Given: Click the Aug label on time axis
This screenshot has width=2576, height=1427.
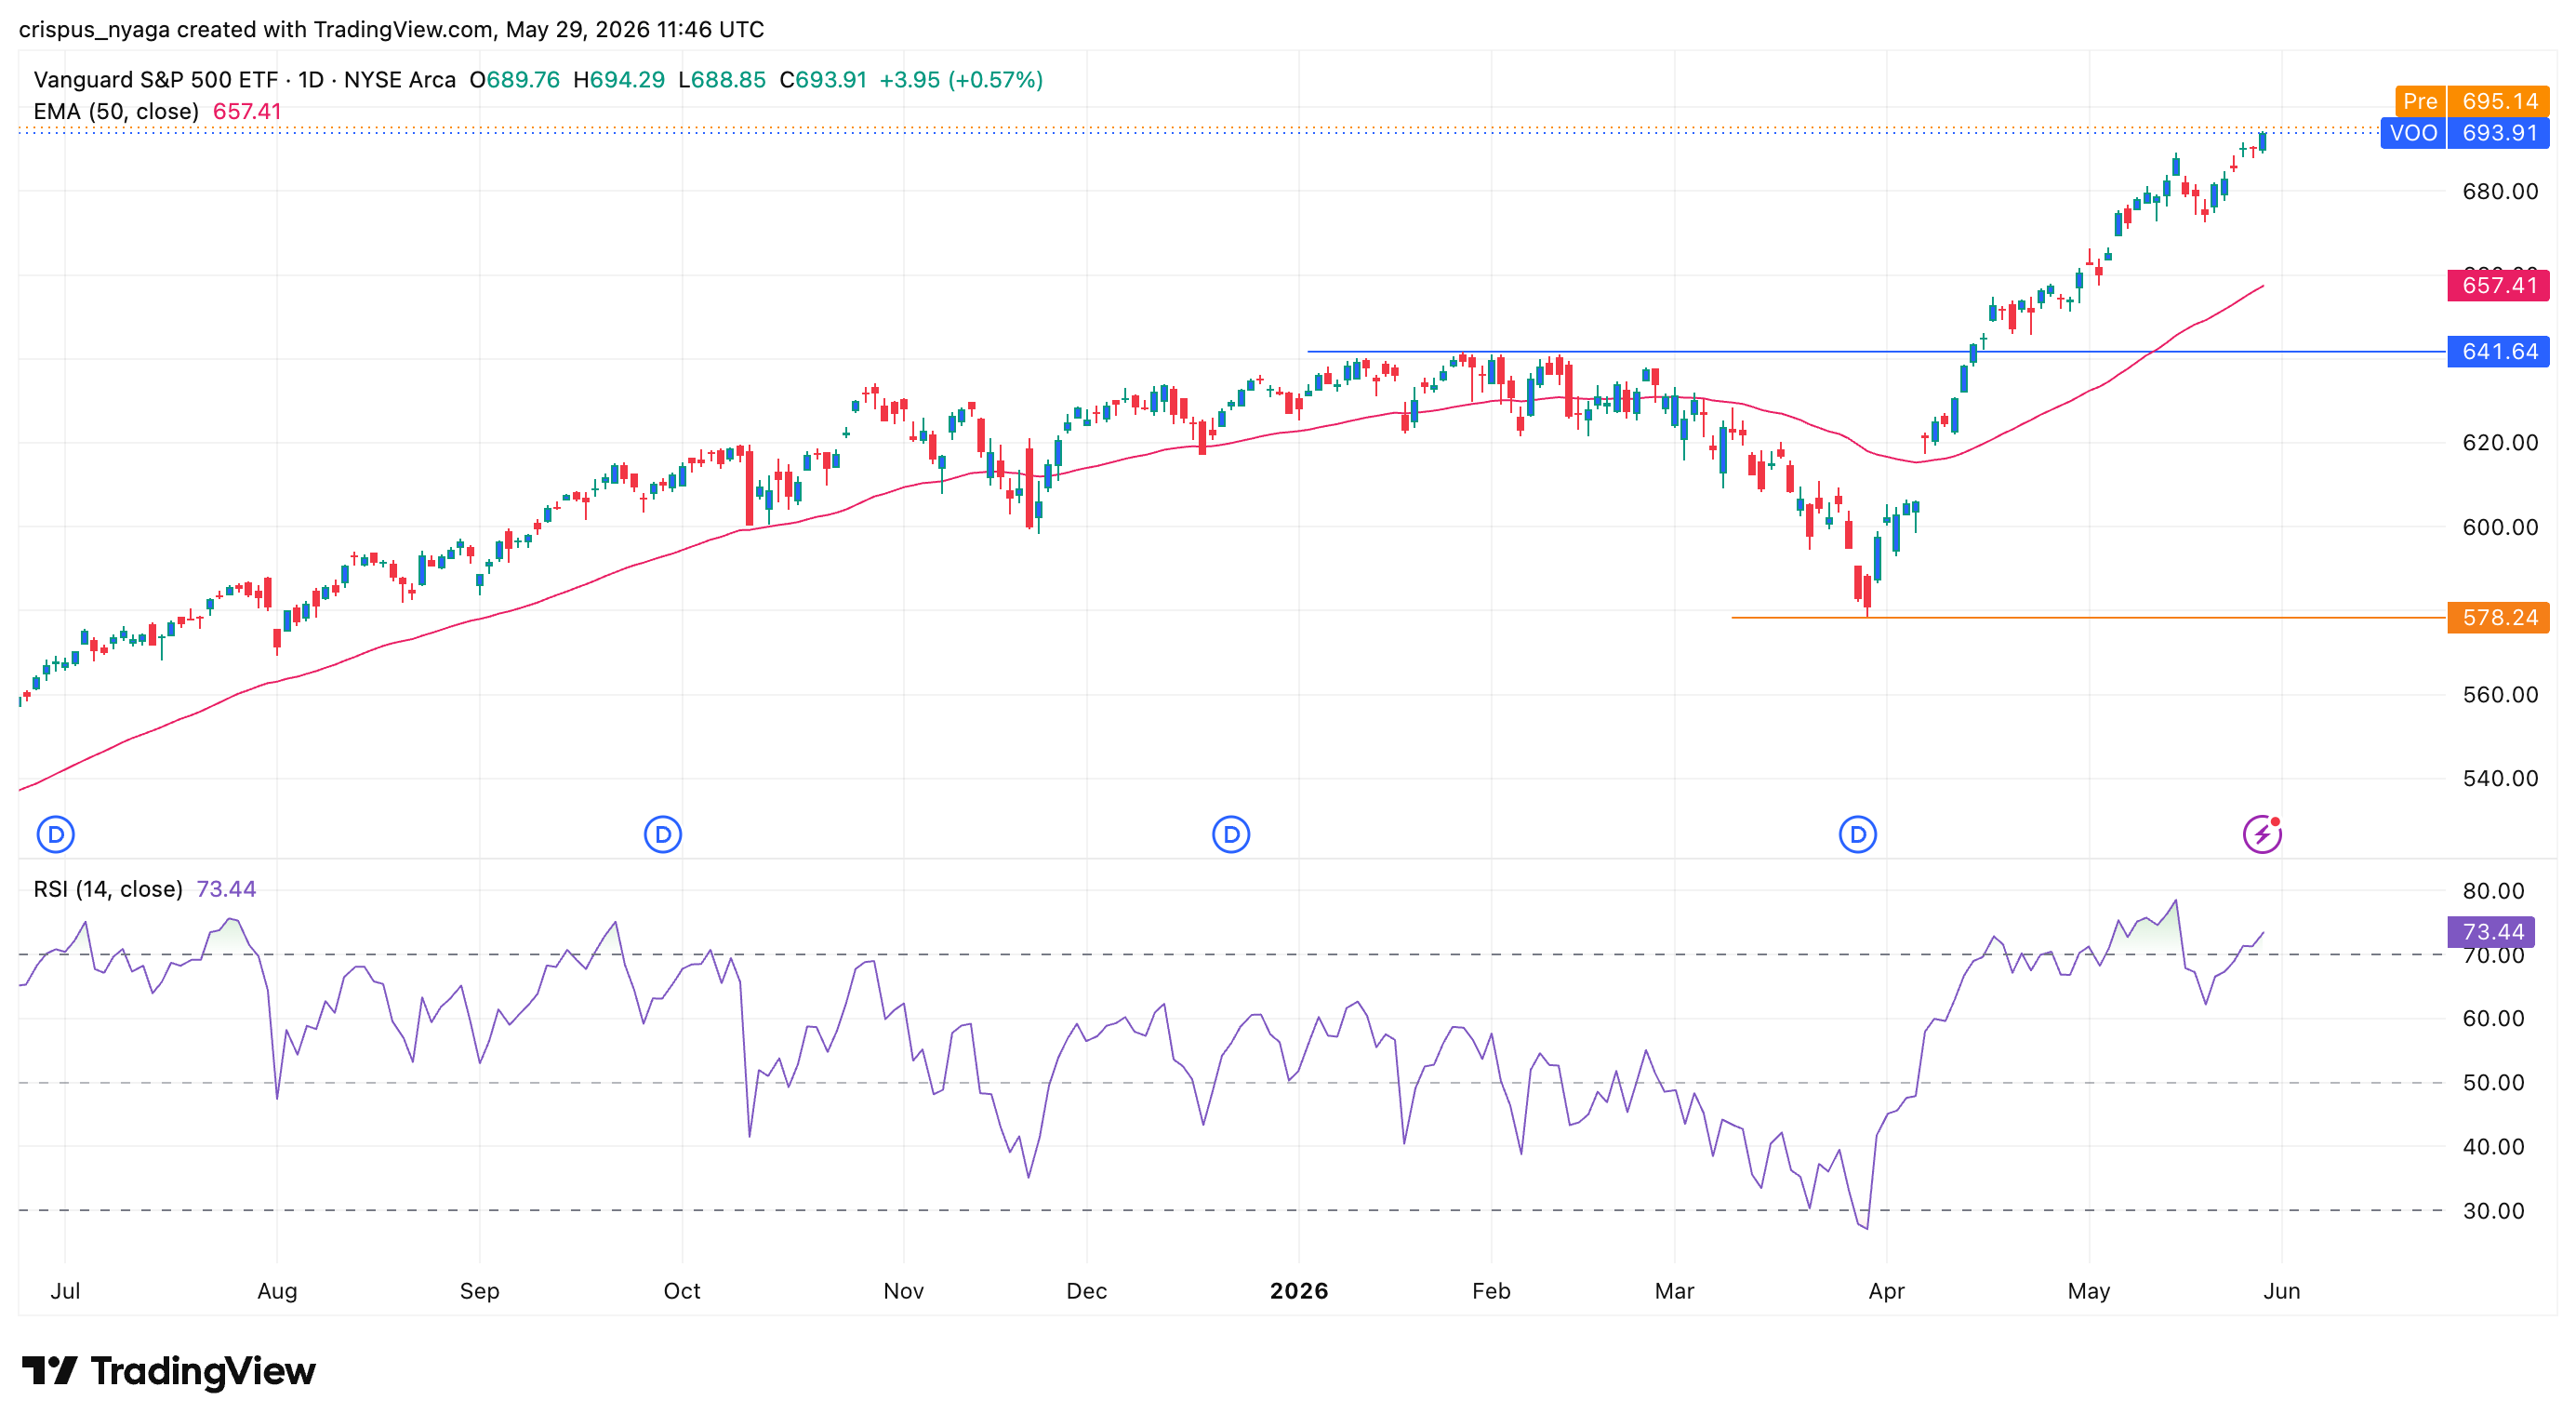Looking at the screenshot, I should coord(277,1291).
